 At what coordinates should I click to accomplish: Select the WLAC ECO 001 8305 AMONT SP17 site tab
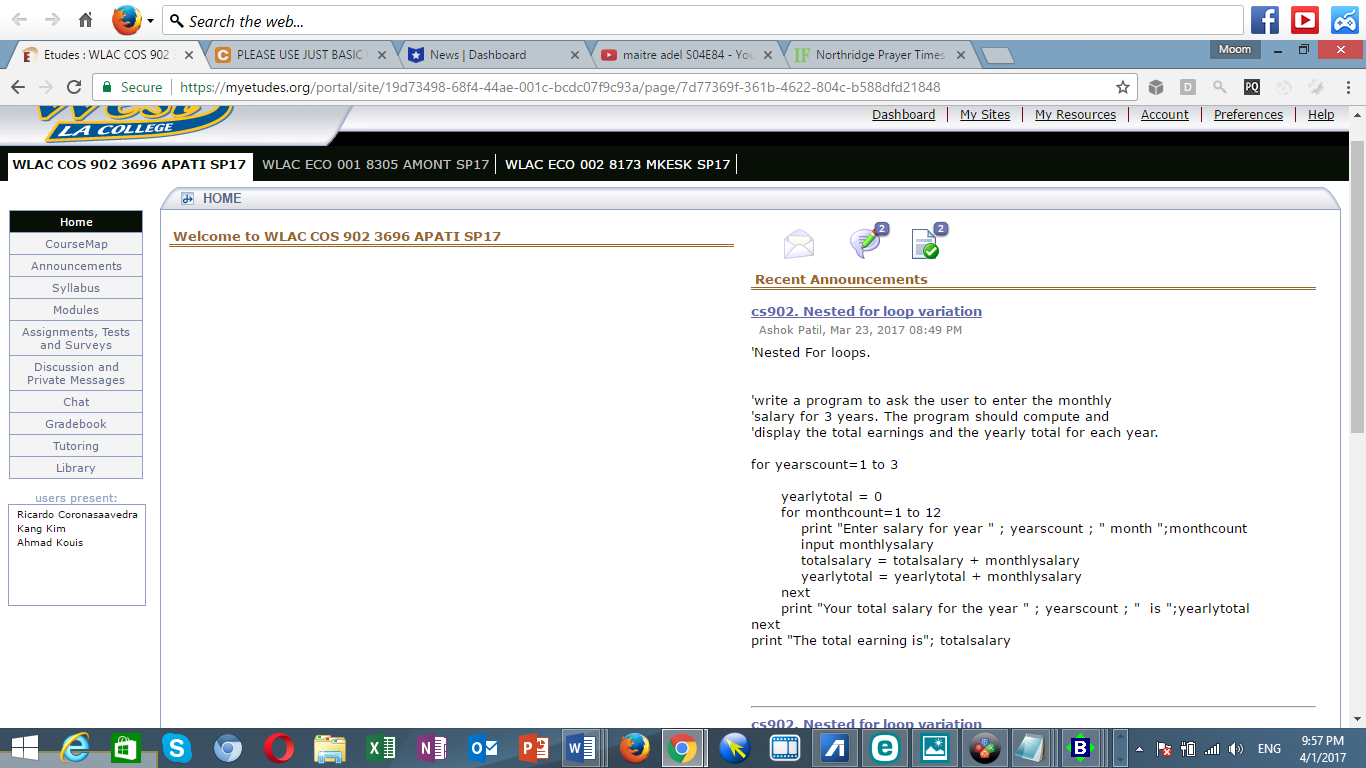click(x=375, y=165)
